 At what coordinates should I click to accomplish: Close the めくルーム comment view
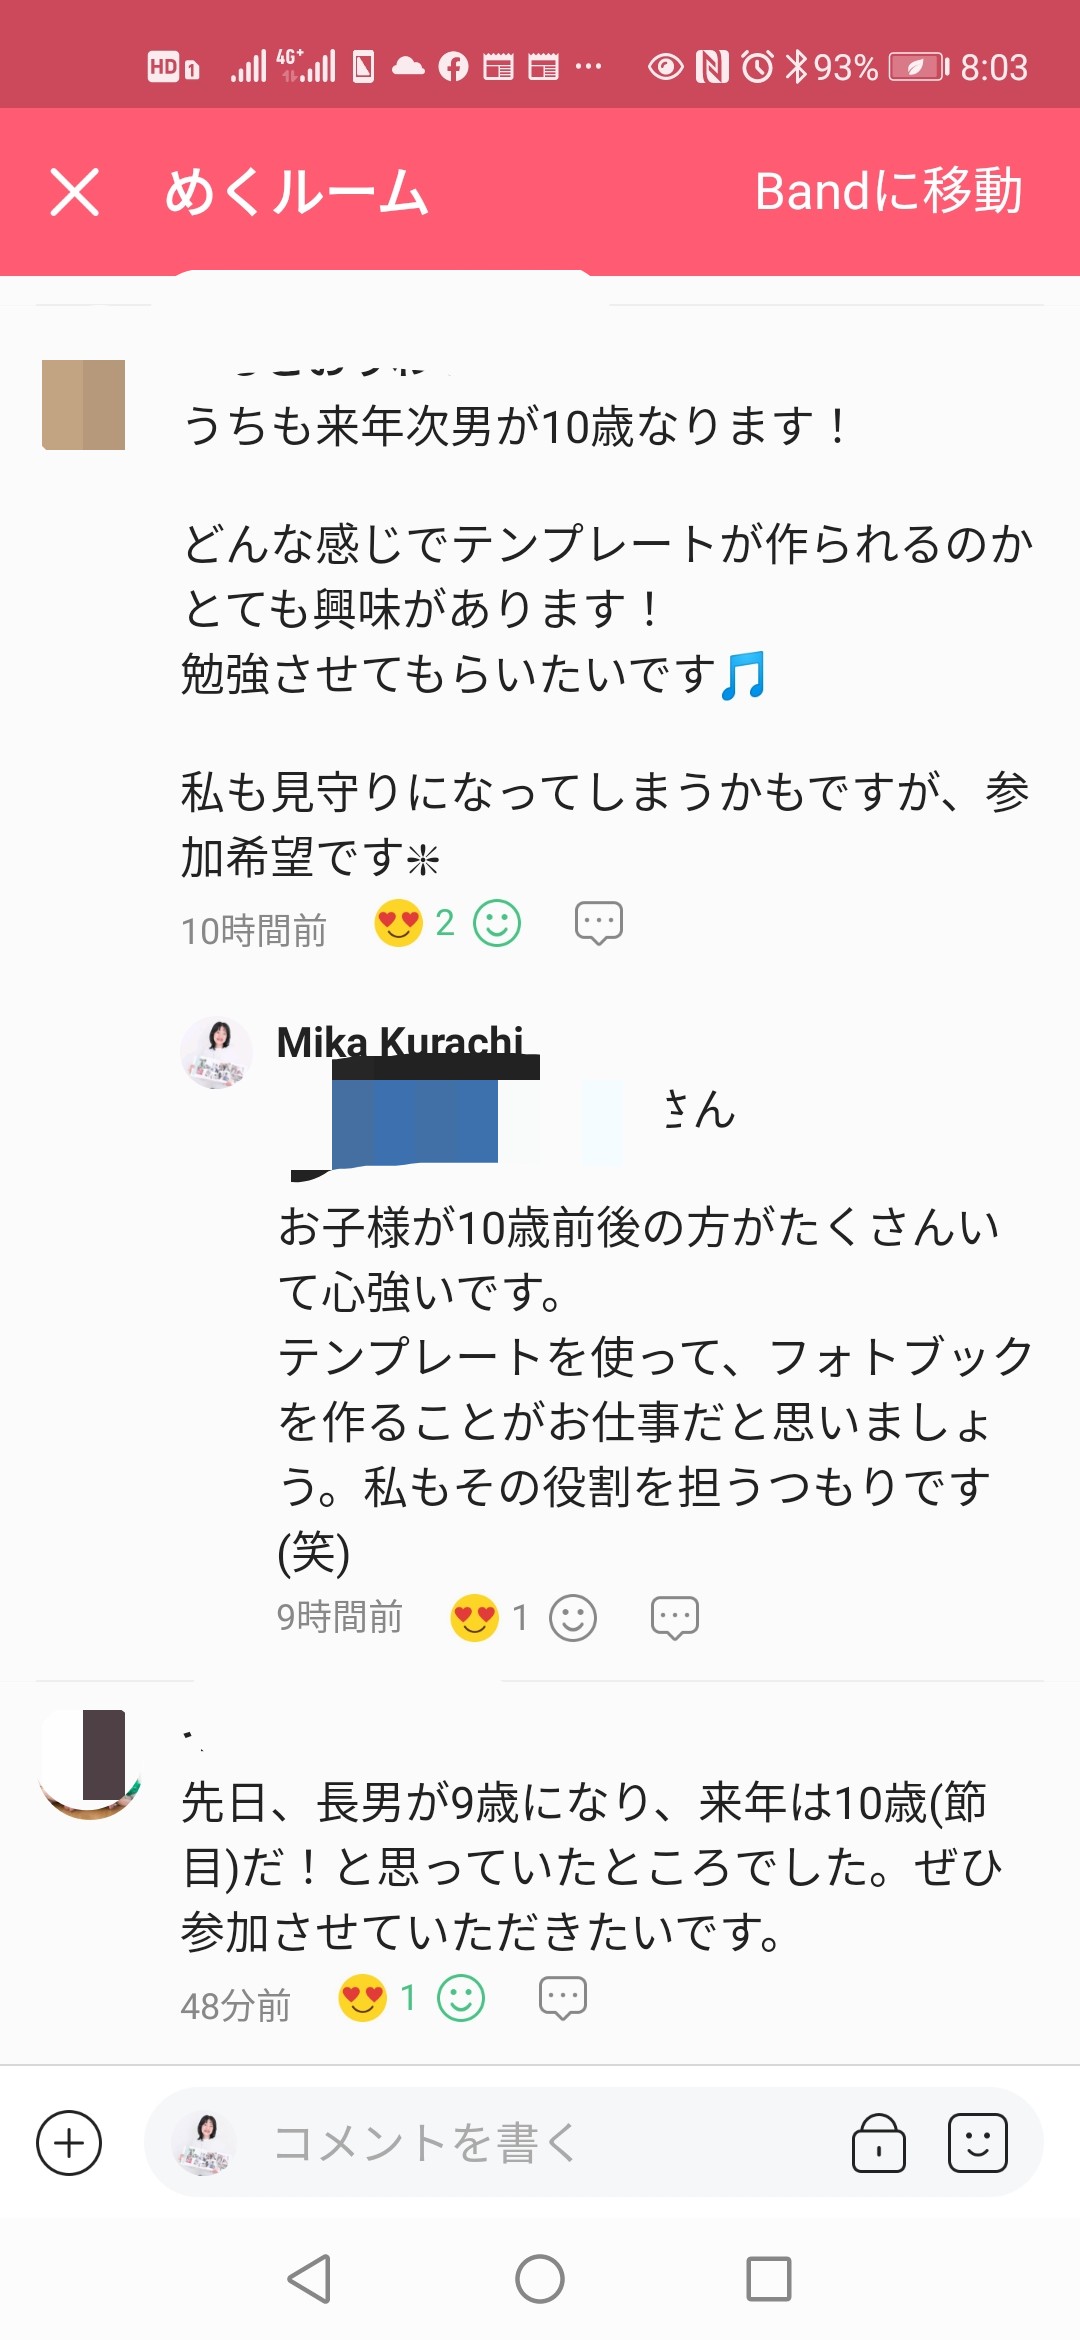coord(75,192)
